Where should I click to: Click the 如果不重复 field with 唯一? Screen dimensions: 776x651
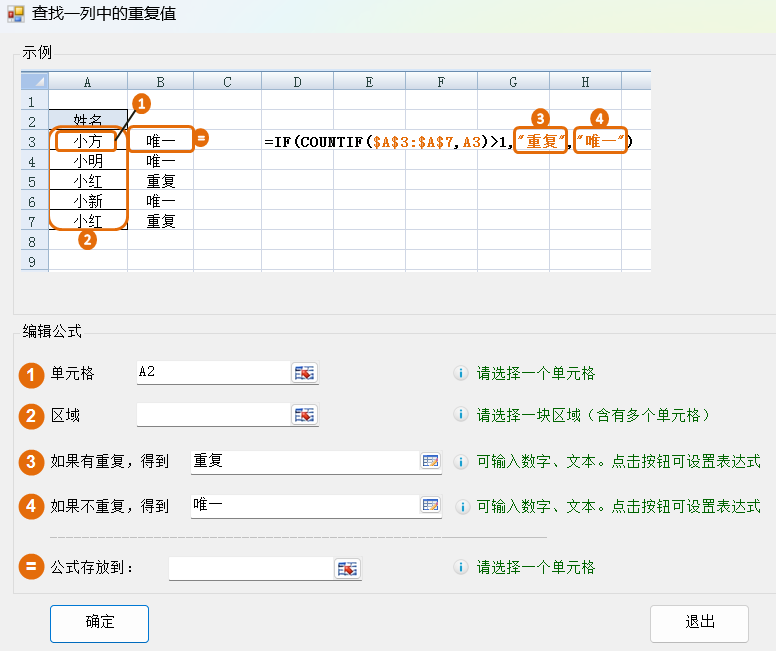coord(302,505)
